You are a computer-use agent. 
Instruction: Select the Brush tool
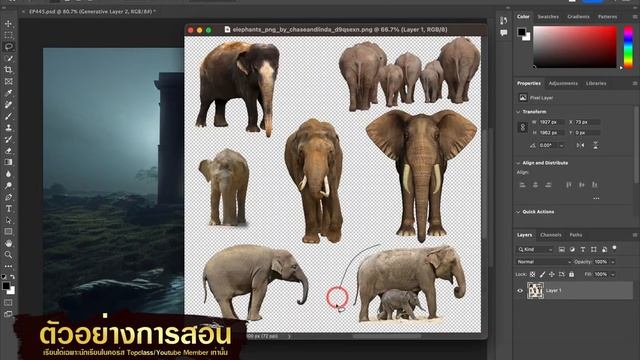pos(8,116)
